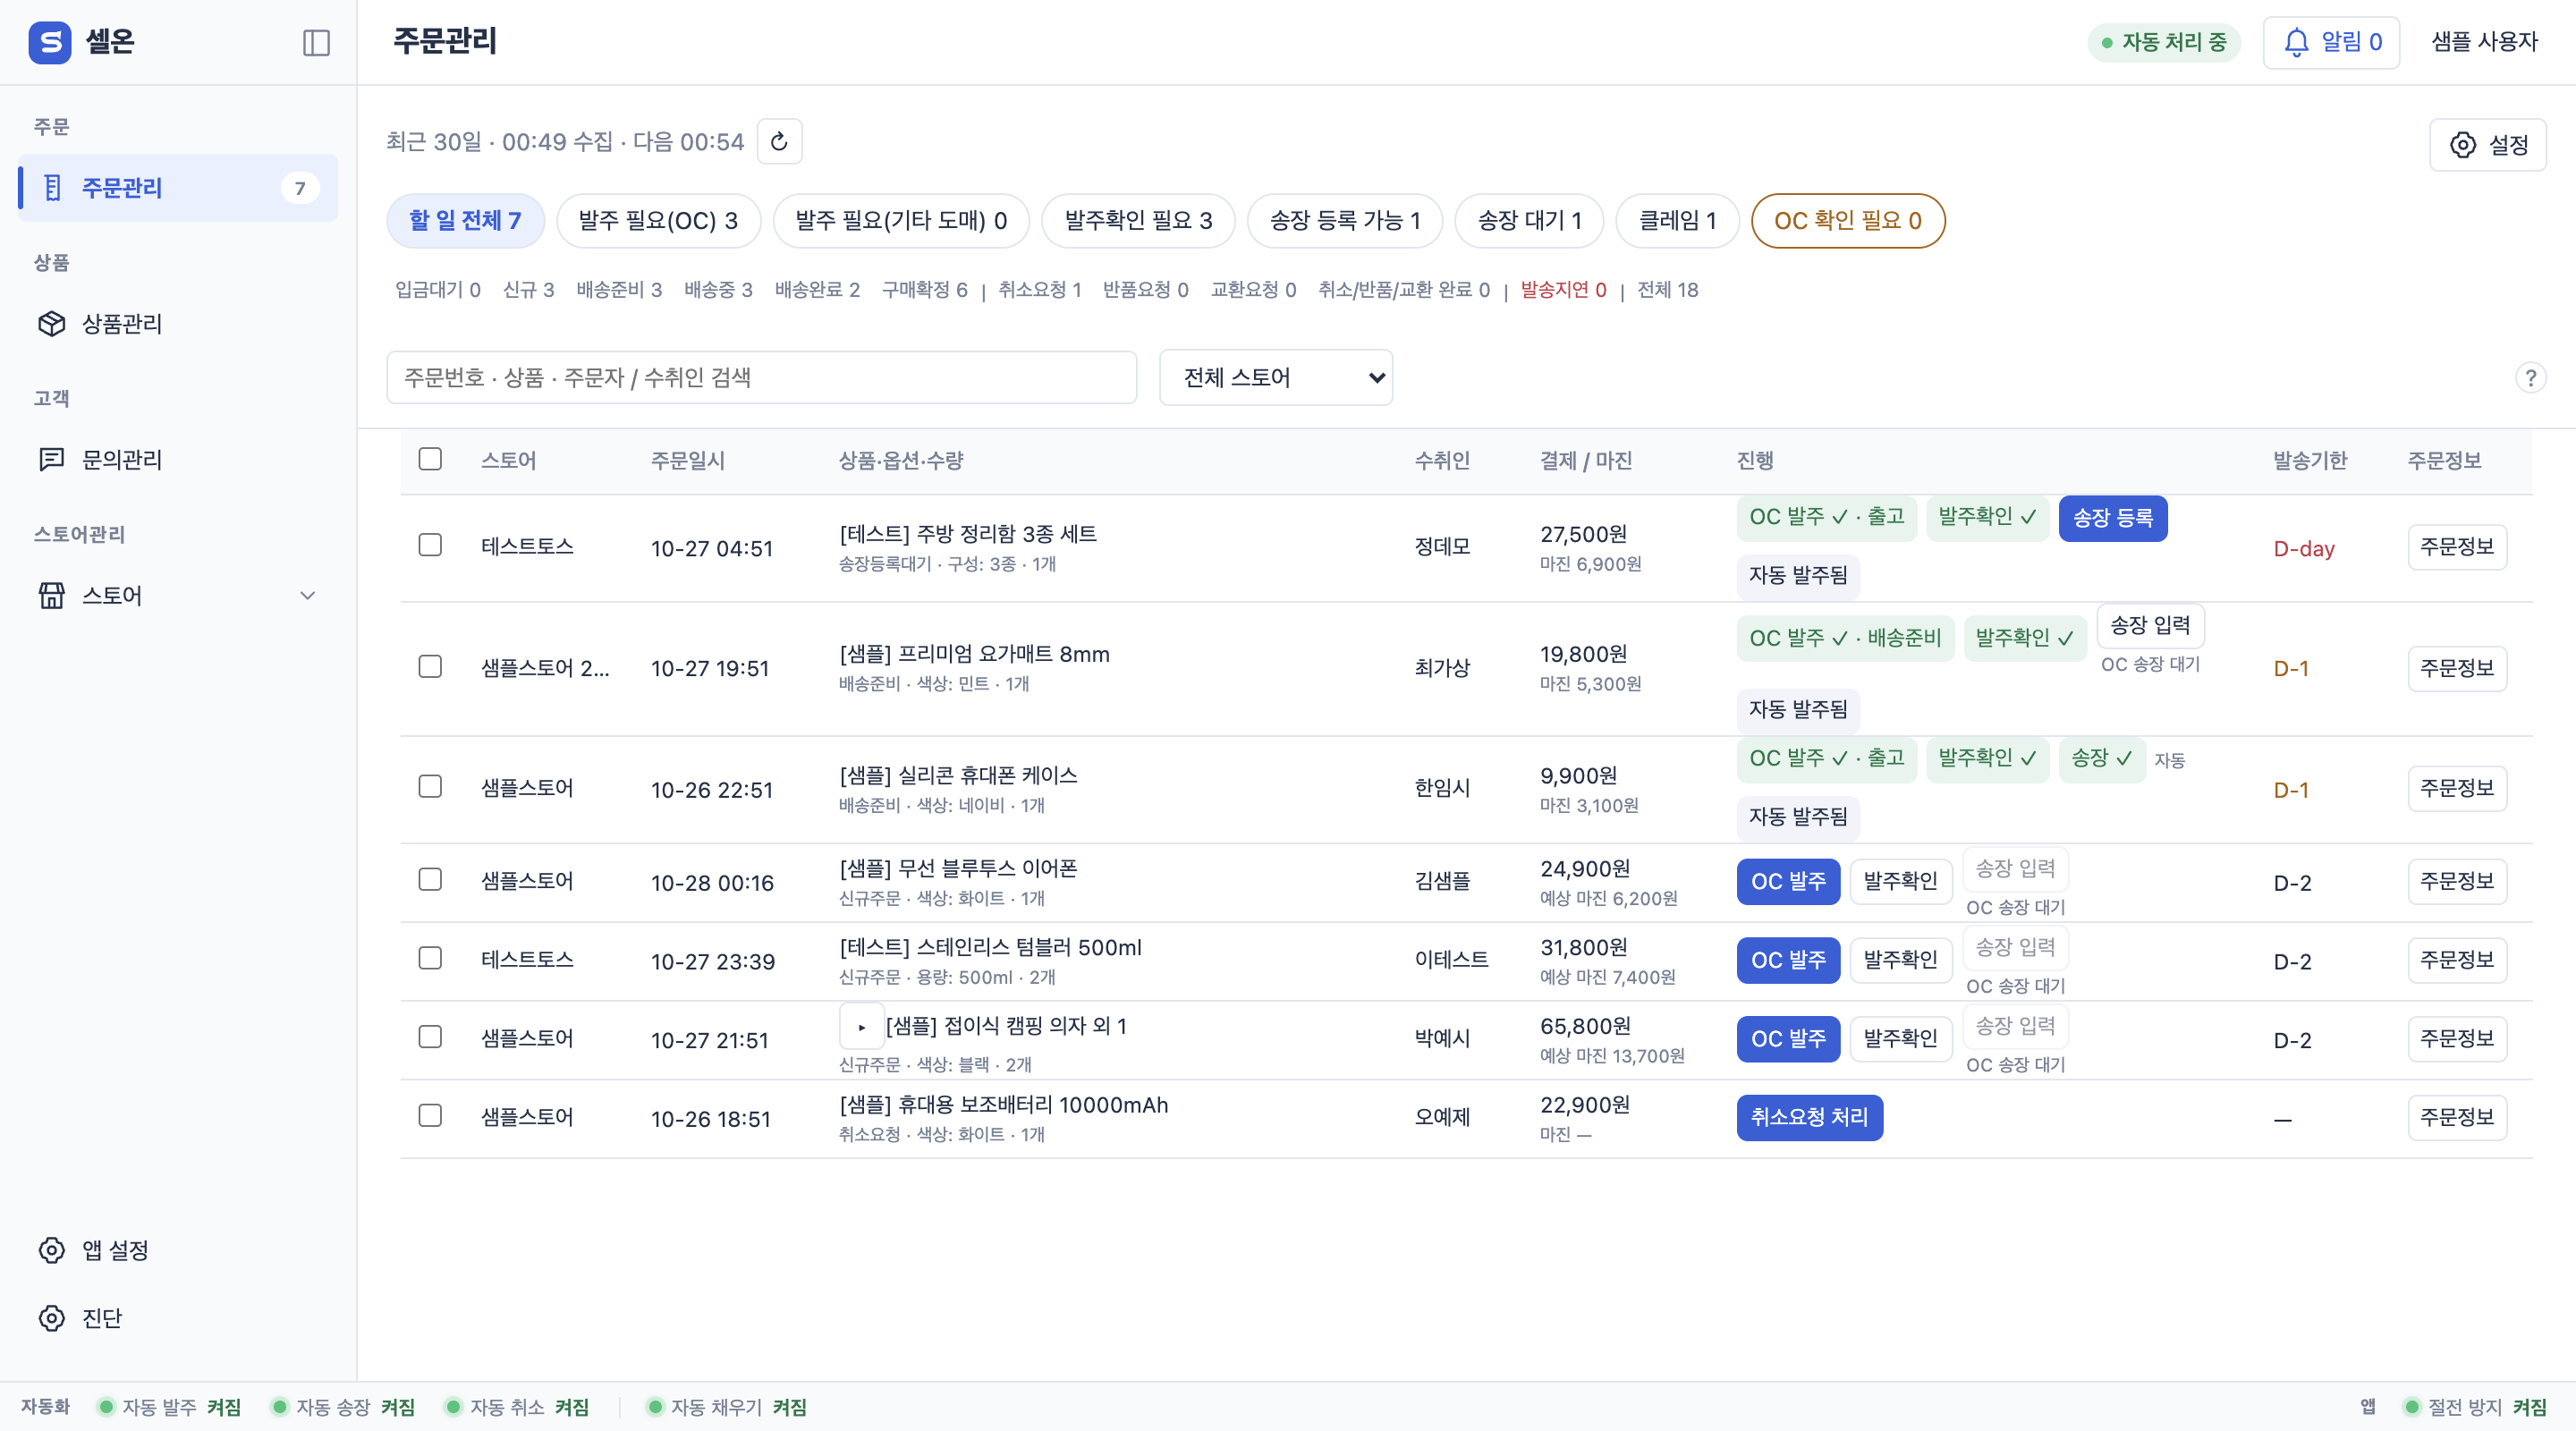Image resolution: width=2576 pixels, height=1431 pixels.
Task: Check the 무선 블루투스 이어폰 order row
Action: (430, 879)
